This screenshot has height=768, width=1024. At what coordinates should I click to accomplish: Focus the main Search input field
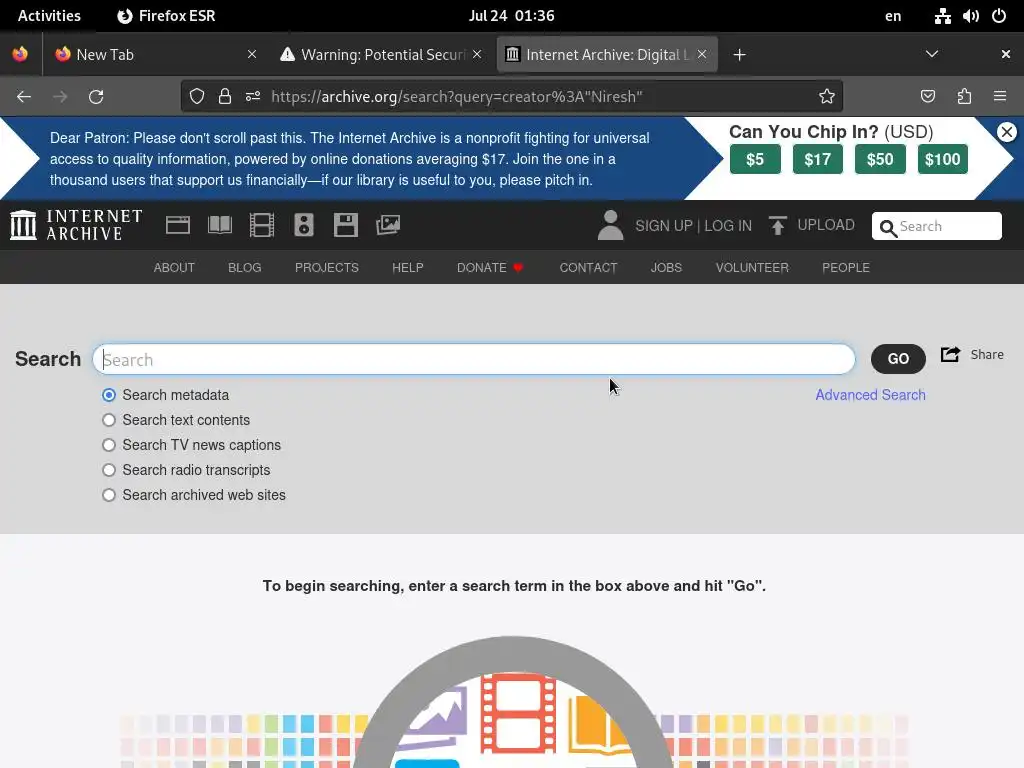coord(473,359)
